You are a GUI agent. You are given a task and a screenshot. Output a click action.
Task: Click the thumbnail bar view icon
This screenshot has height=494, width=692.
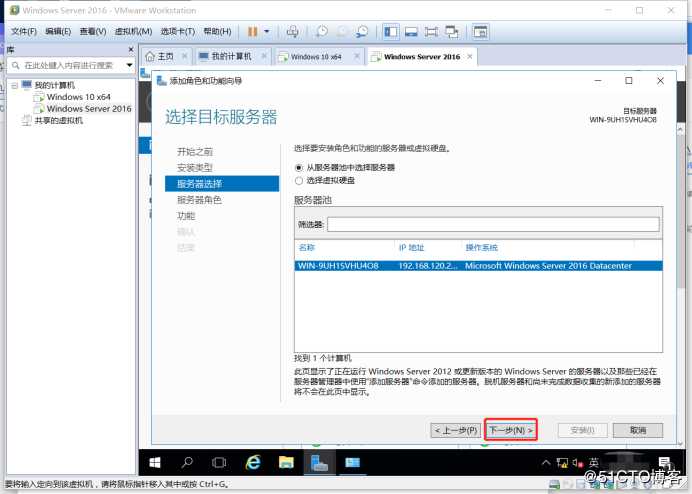411,32
